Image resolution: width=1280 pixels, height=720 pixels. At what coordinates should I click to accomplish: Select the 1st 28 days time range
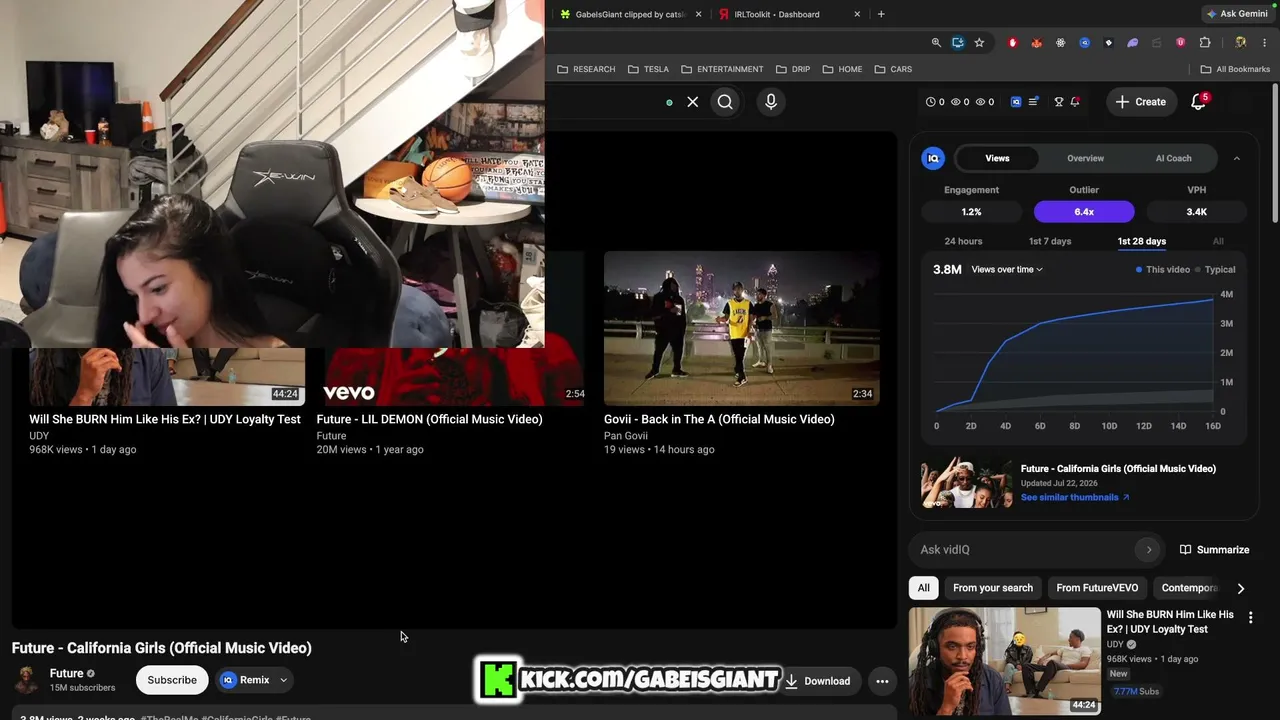(1141, 241)
